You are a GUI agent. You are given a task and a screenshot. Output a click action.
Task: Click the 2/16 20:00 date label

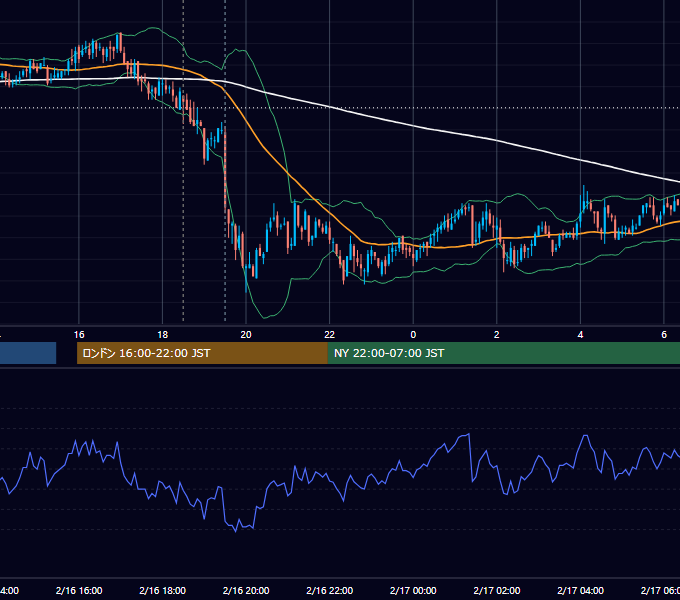pyautogui.click(x=246, y=590)
